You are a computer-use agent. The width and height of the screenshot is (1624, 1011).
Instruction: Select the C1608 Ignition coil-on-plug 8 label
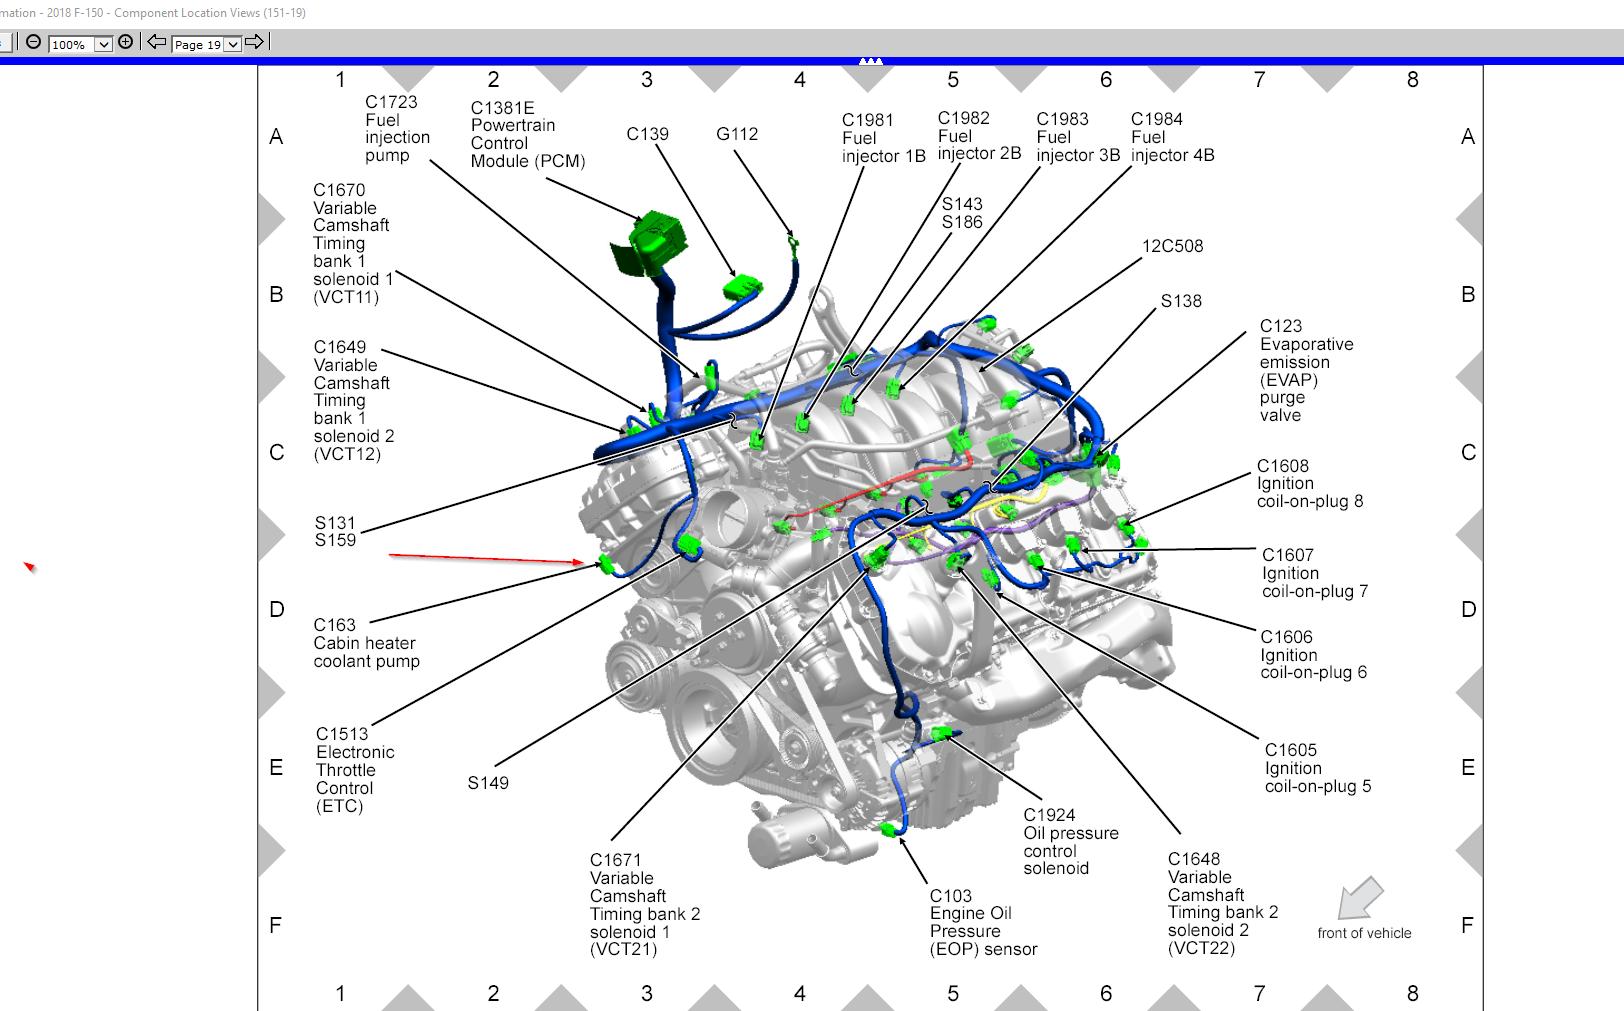click(1309, 483)
